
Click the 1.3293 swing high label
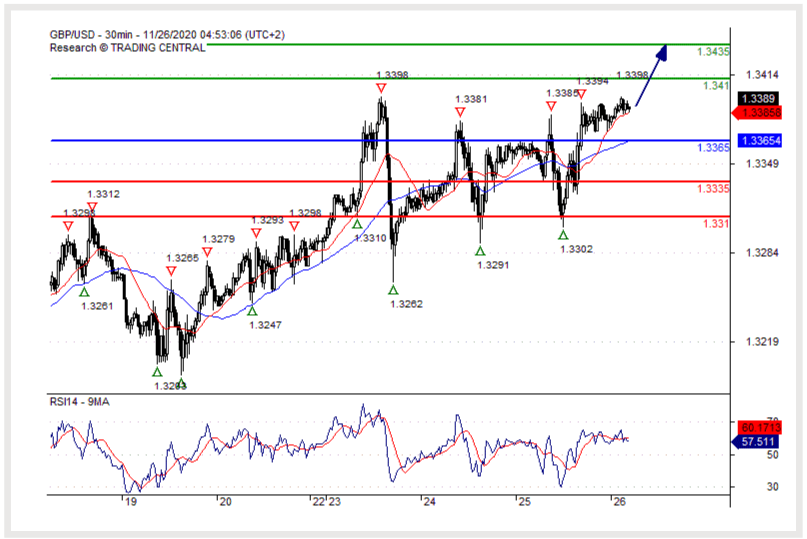tap(268, 220)
